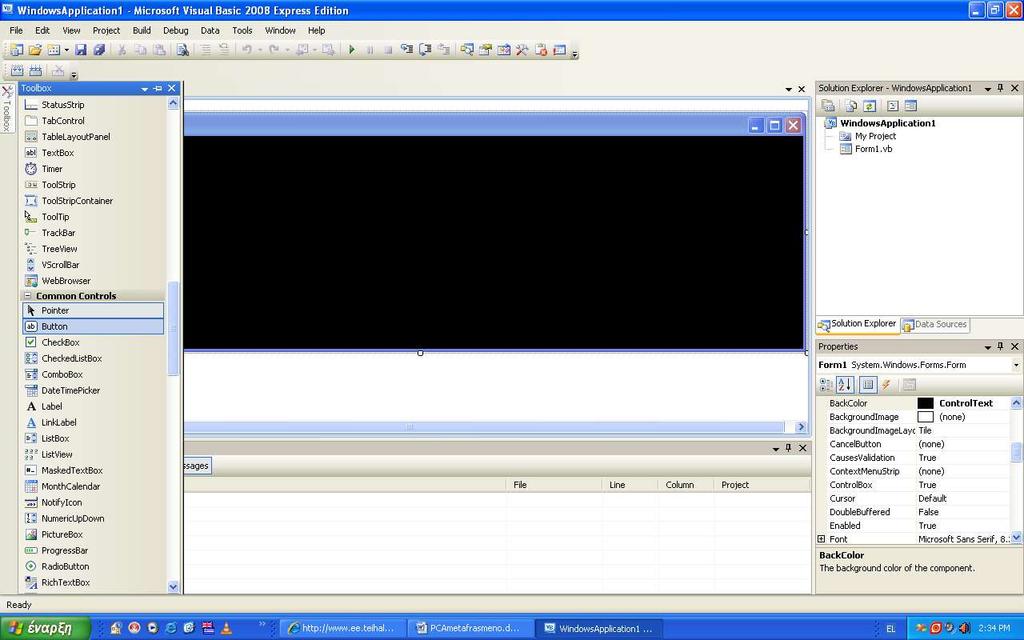Open Solution Explorer window position dropdown
Screen dimensions: 1024x640
point(987,88)
